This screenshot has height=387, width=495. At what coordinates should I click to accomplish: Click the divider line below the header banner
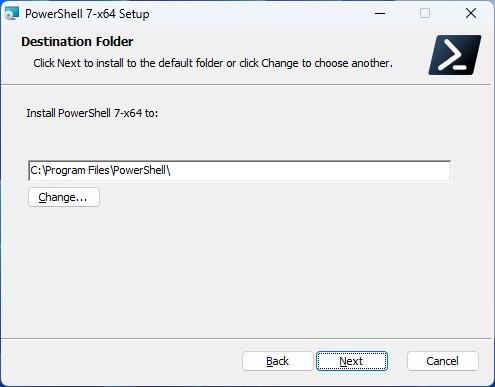tap(246, 85)
